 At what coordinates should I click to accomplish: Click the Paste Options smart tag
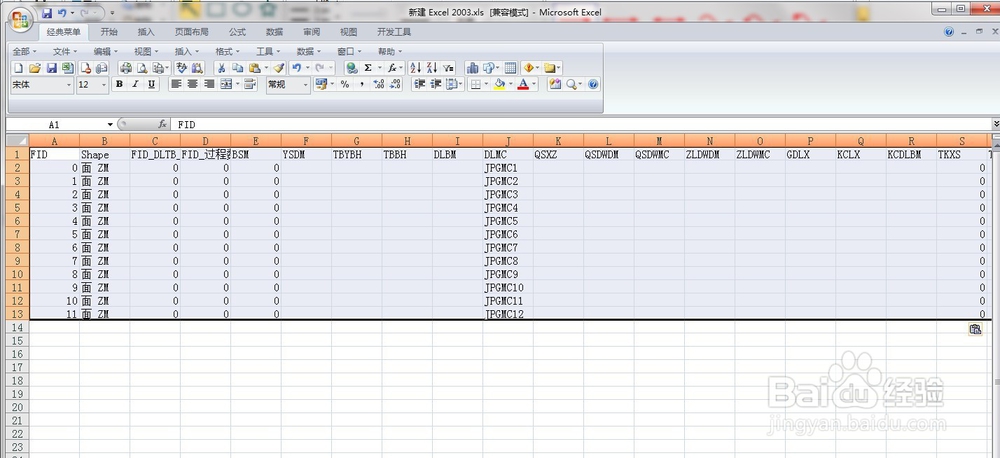click(x=974, y=329)
